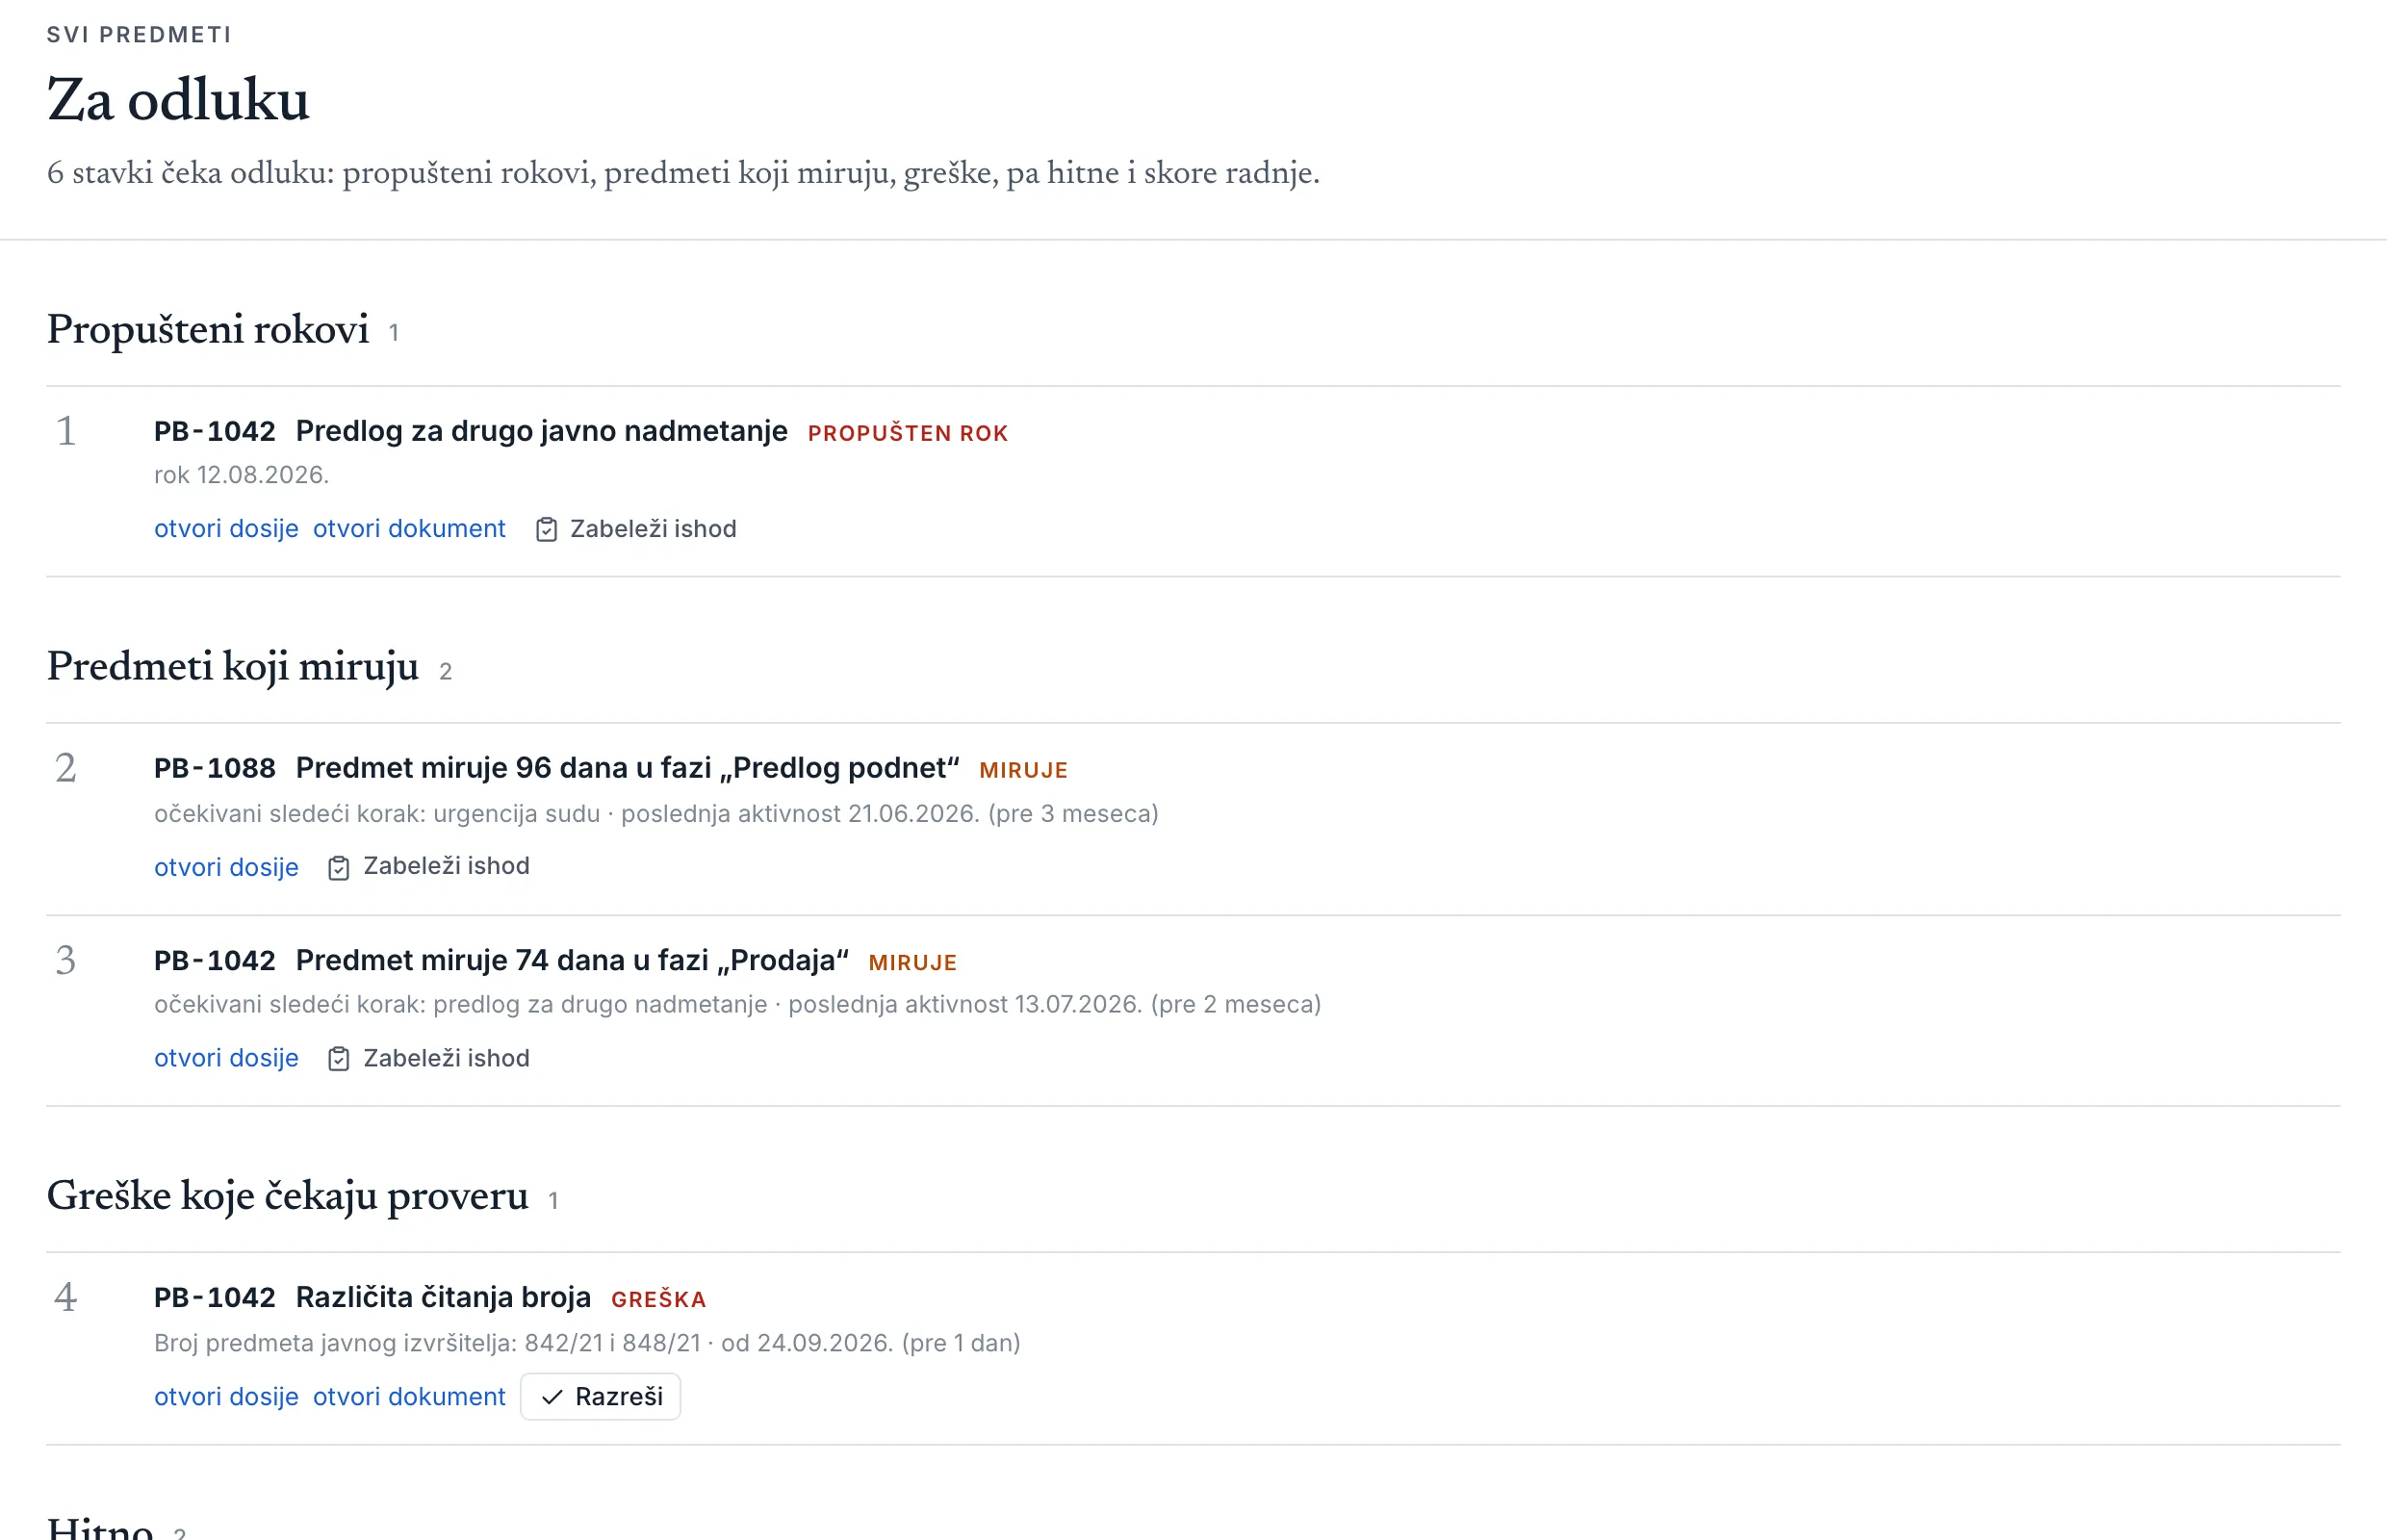Image resolution: width=2387 pixels, height=1540 pixels.
Task: Record outcome for 74-day stalled case
Action: 429,1058
